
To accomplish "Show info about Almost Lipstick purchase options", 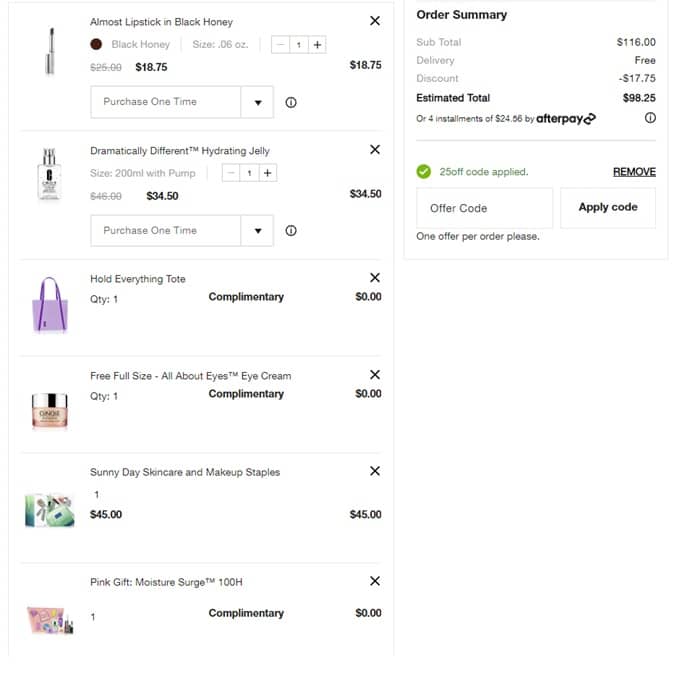I will click(291, 102).
